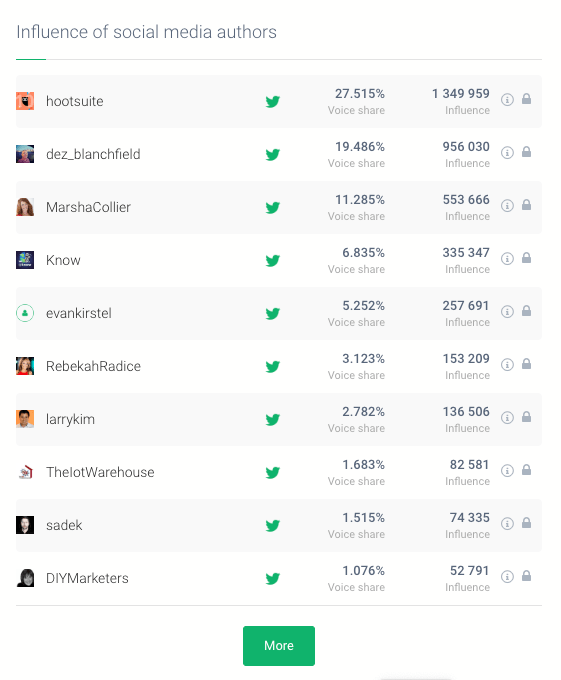Image resolution: width=561 pixels, height=680 pixels.
Task: Click the info icon for hootsuite
Action: (507, 100)
